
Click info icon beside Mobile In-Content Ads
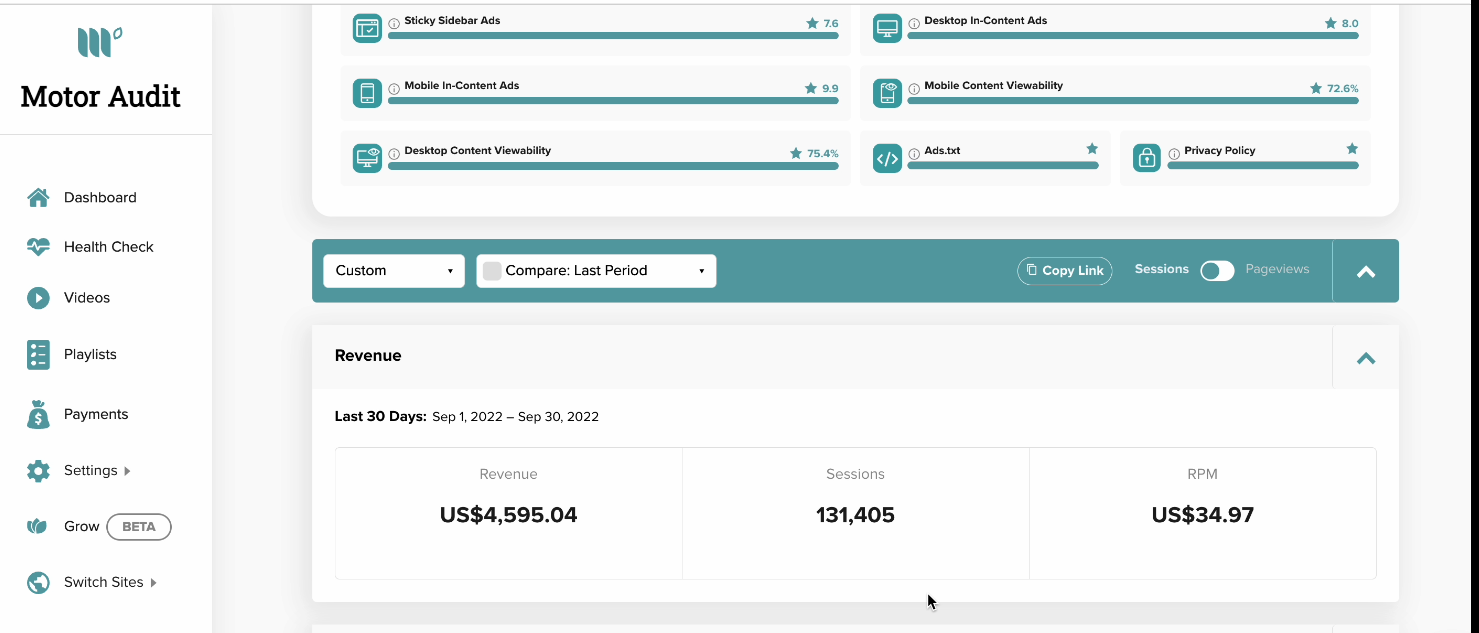click(x=394, y=88)
